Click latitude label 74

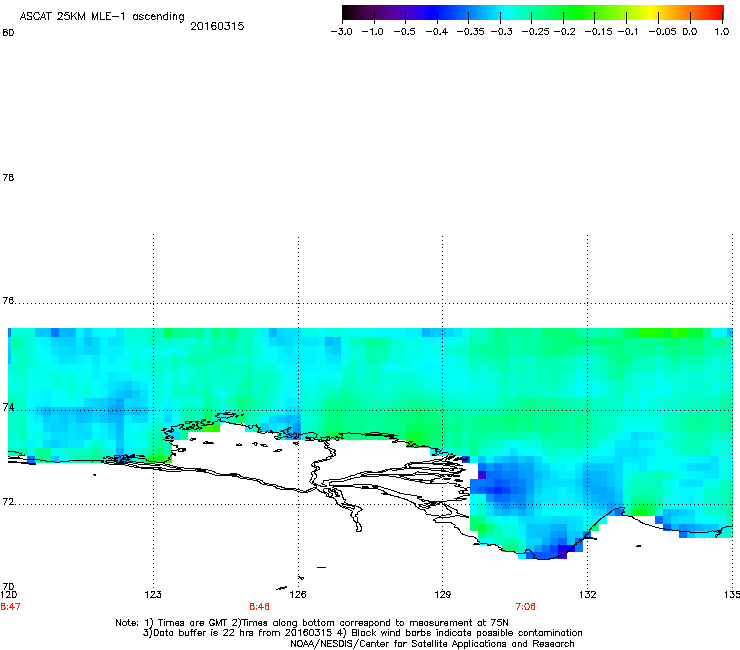pos(8,407)
